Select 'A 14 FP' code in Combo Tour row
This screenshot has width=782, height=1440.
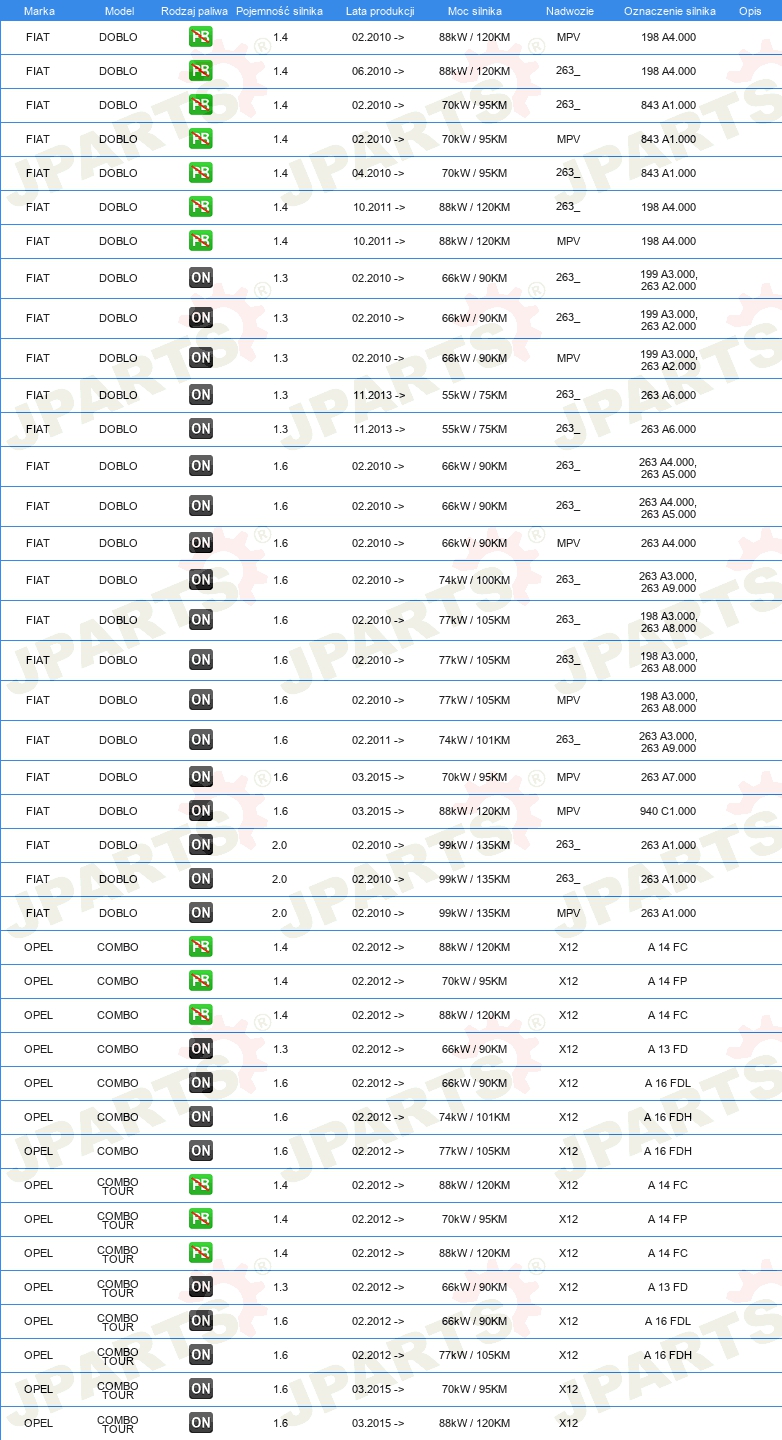tap(667, 1219)
